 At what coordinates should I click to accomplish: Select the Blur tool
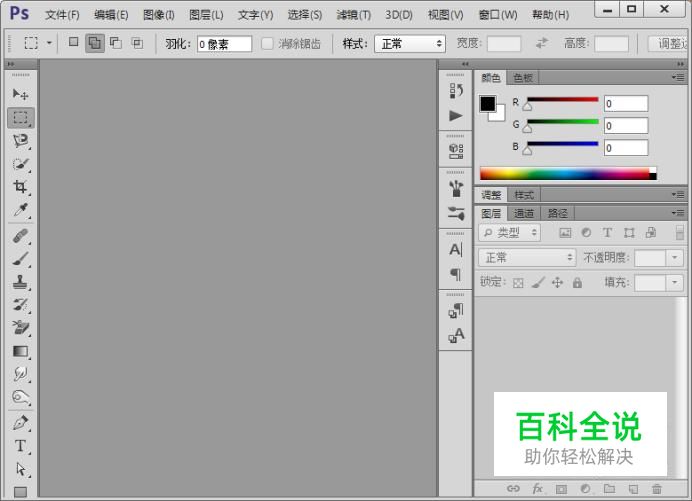click(x=20, y=374)
